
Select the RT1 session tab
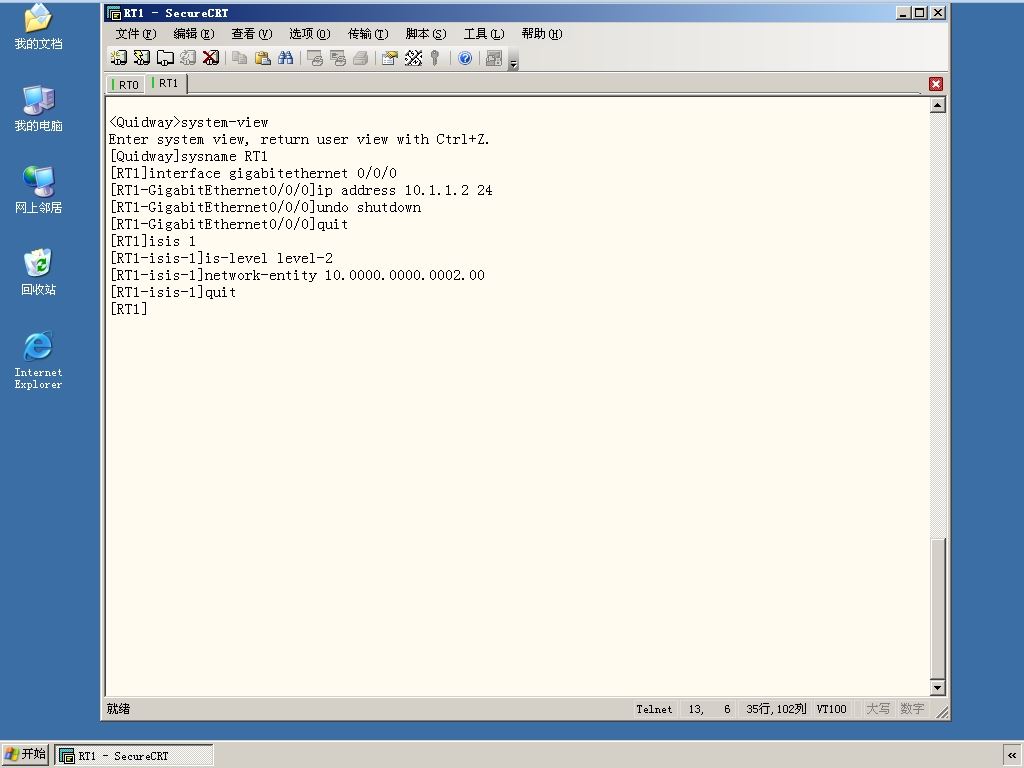[x=166, y=83]
